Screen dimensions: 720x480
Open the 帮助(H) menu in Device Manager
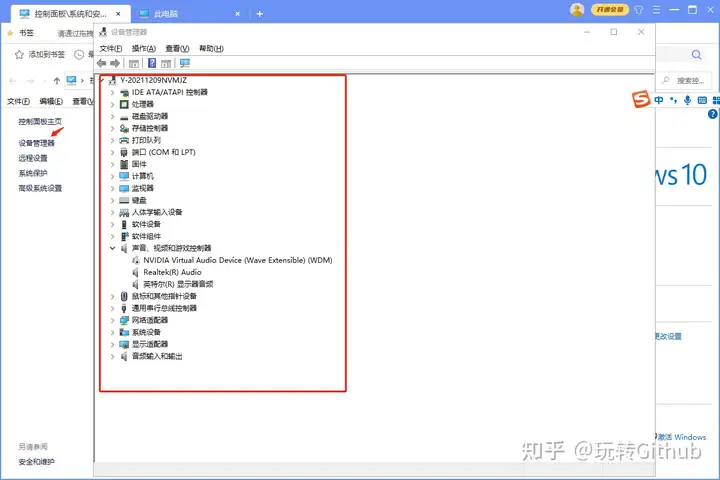tap(211, 49)
